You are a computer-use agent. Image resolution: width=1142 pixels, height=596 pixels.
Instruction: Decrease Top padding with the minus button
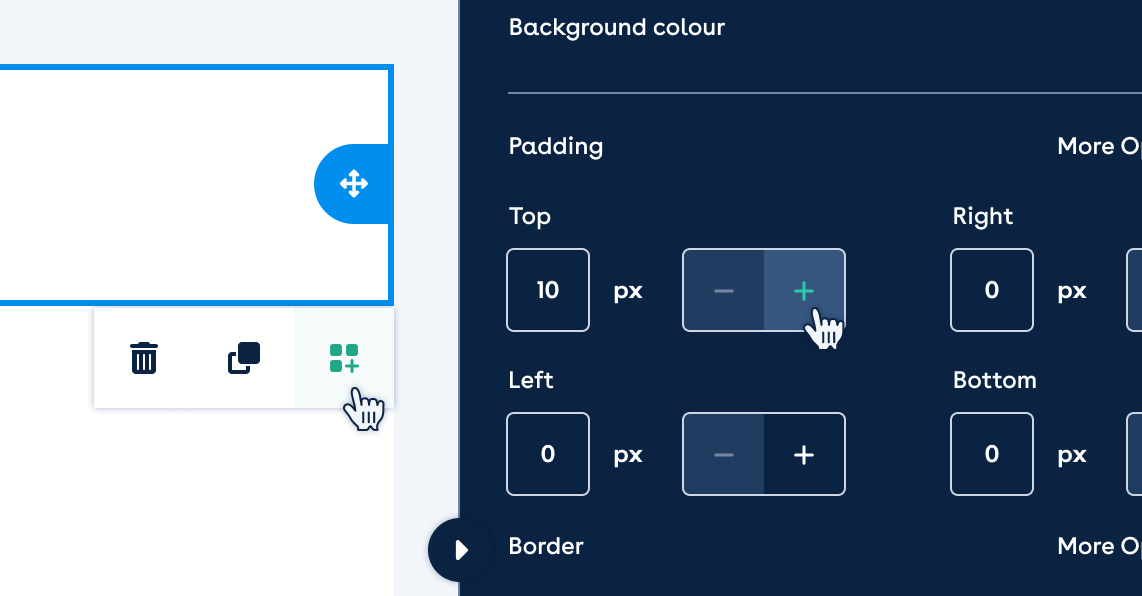(x=723, y=290)
